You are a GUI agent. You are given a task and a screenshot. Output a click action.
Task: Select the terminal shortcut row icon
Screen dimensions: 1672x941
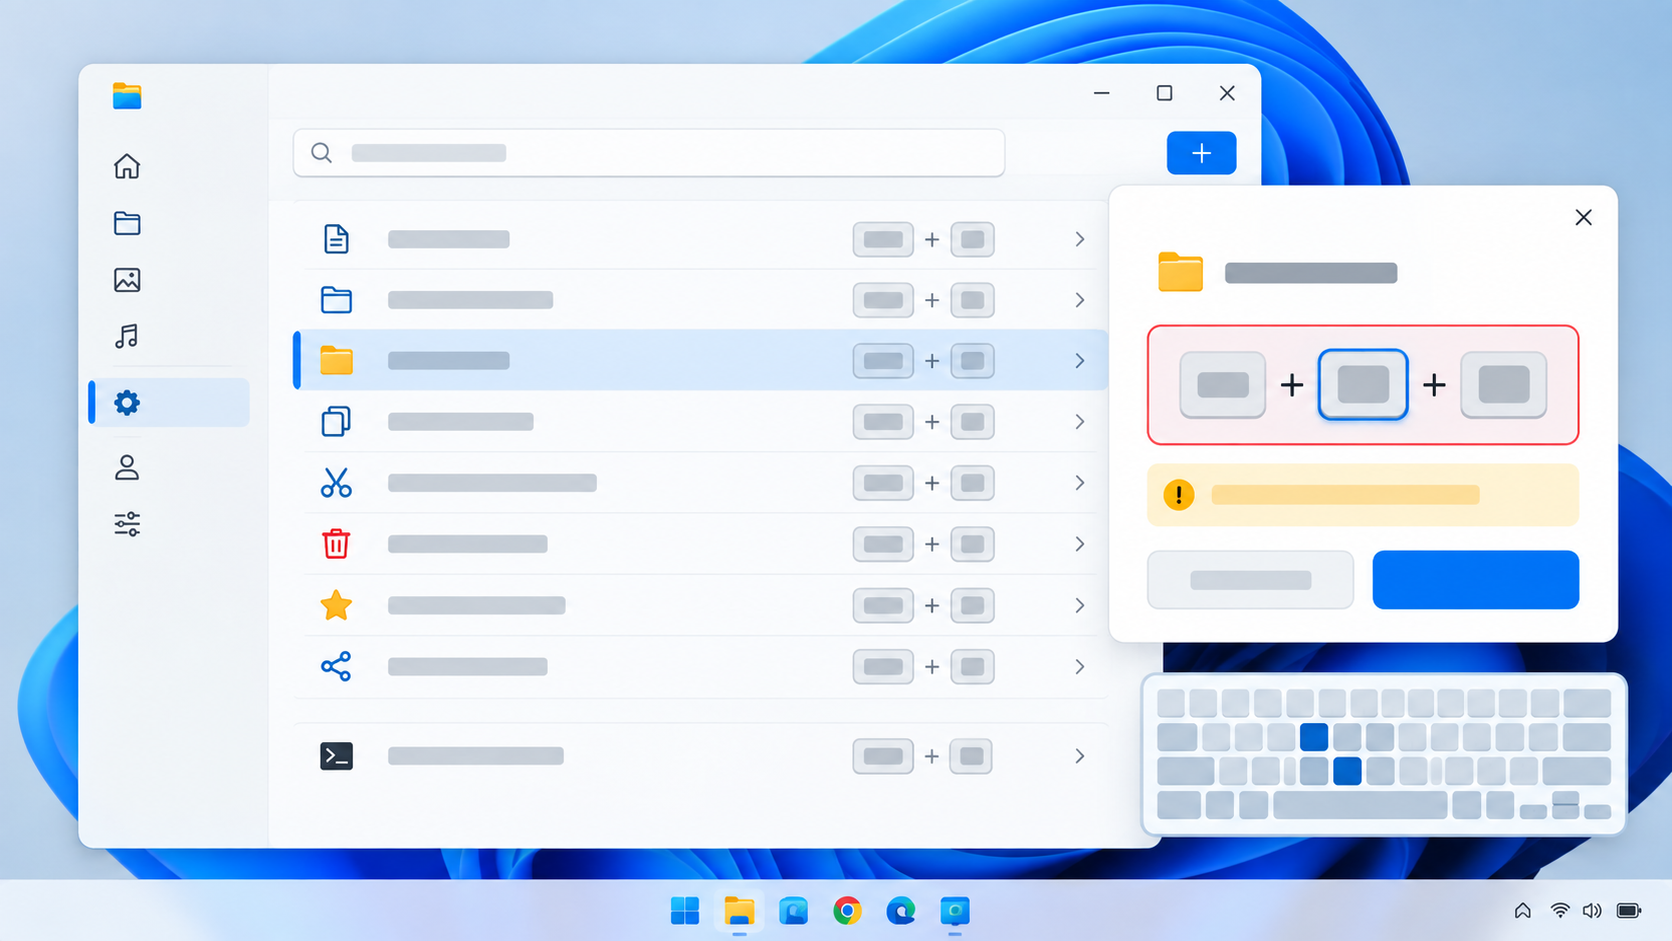pos(336,756)
